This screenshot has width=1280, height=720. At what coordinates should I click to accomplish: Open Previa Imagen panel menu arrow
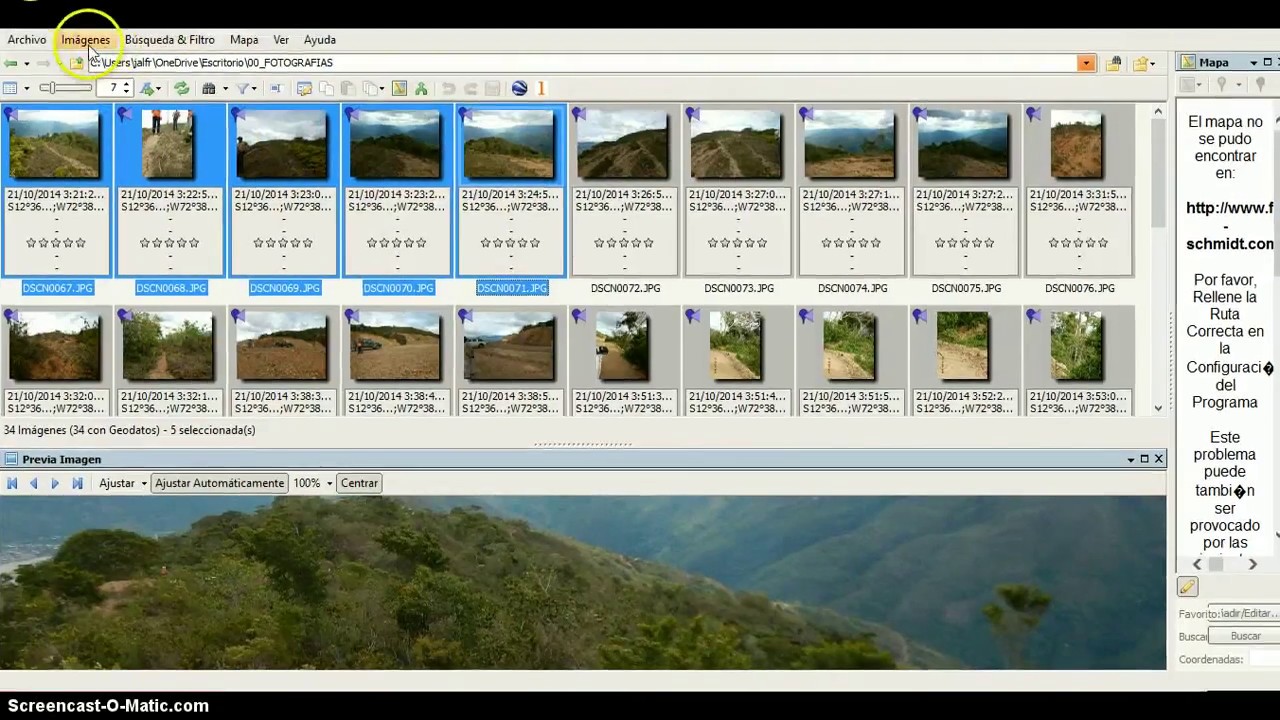click(x=1131, y=459)
